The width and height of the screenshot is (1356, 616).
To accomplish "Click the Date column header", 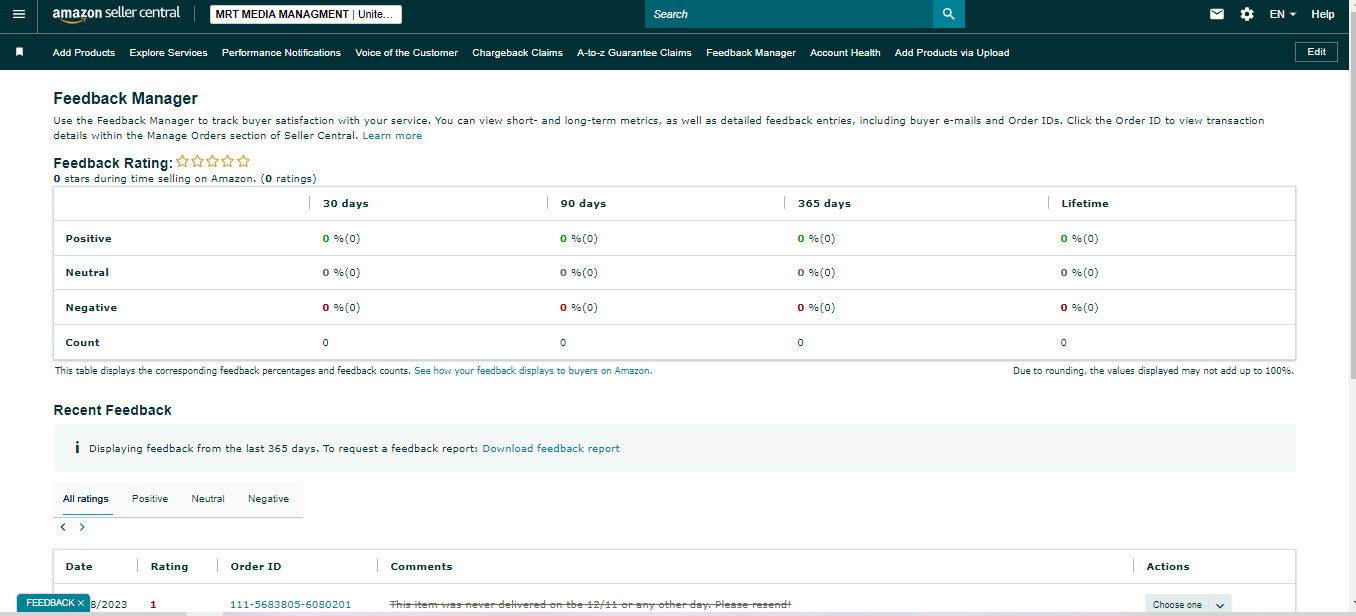I will point(79,566).
